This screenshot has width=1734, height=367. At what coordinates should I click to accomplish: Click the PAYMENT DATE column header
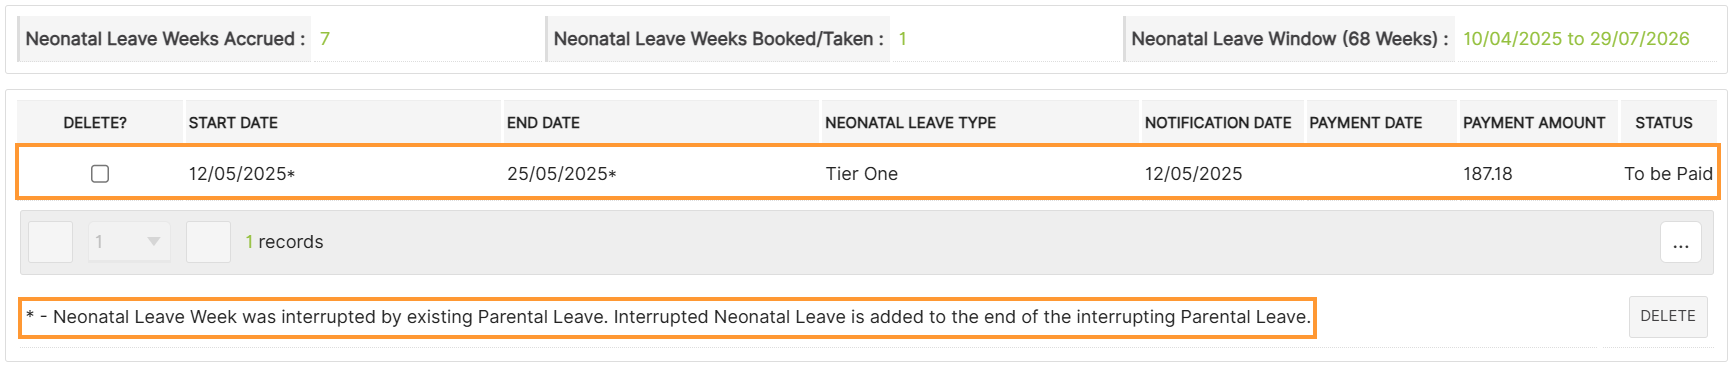click(x=1366, y=123)
